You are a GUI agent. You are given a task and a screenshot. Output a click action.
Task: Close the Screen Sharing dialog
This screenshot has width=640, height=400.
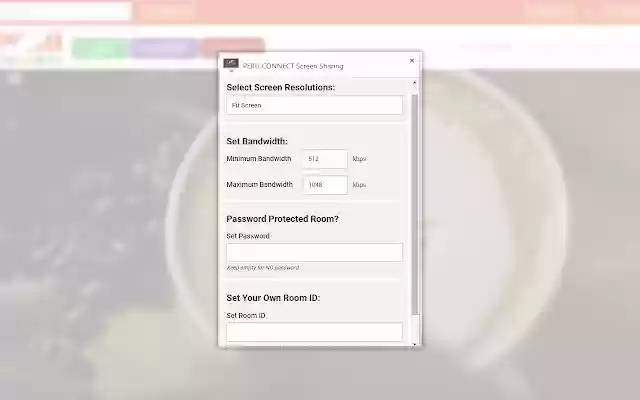point(411,61)
